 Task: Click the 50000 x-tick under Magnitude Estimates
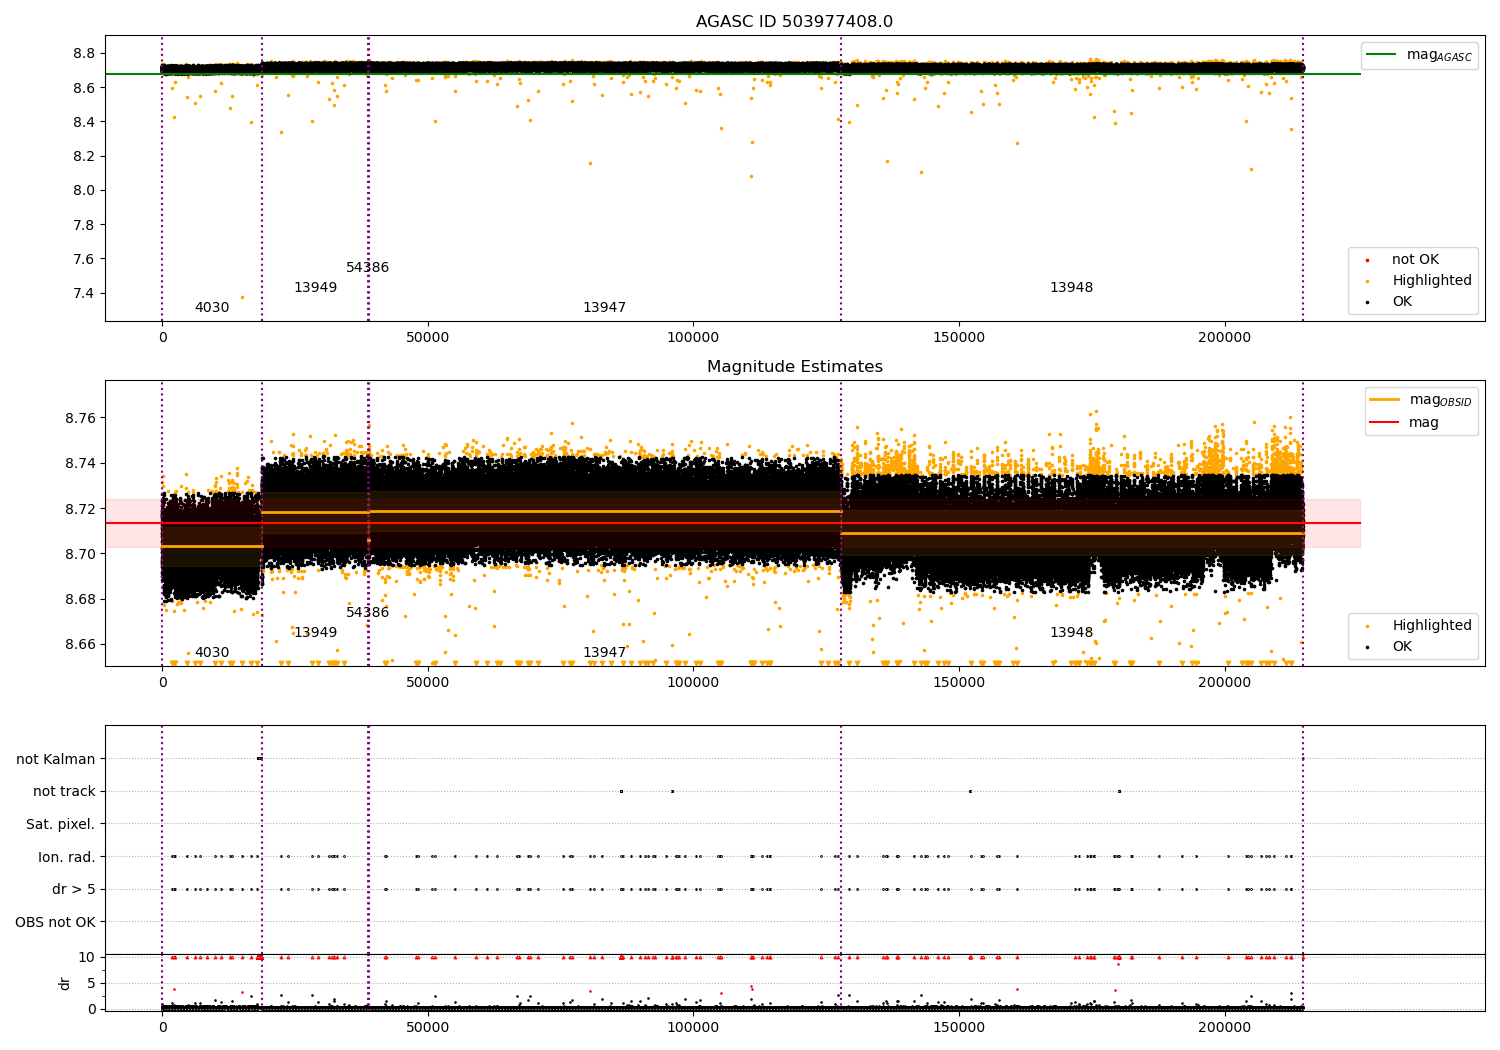[428, 683]
